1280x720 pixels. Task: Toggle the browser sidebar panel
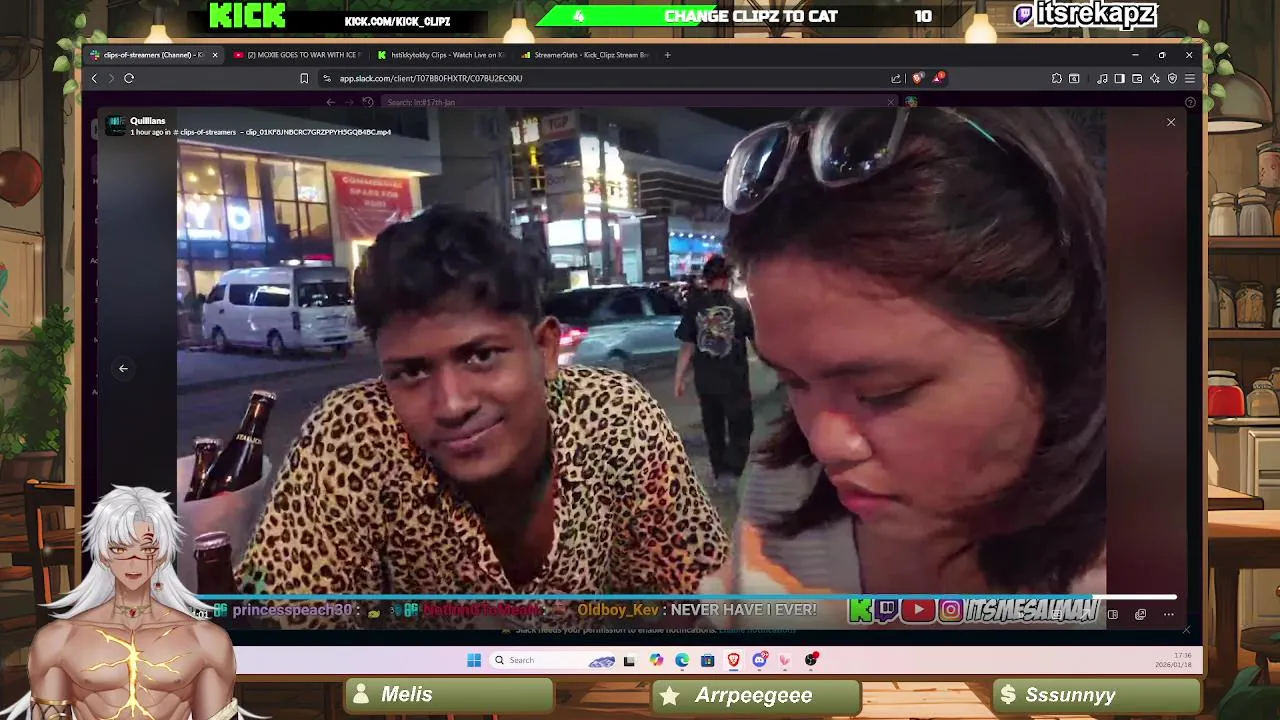click(1120, 78)
